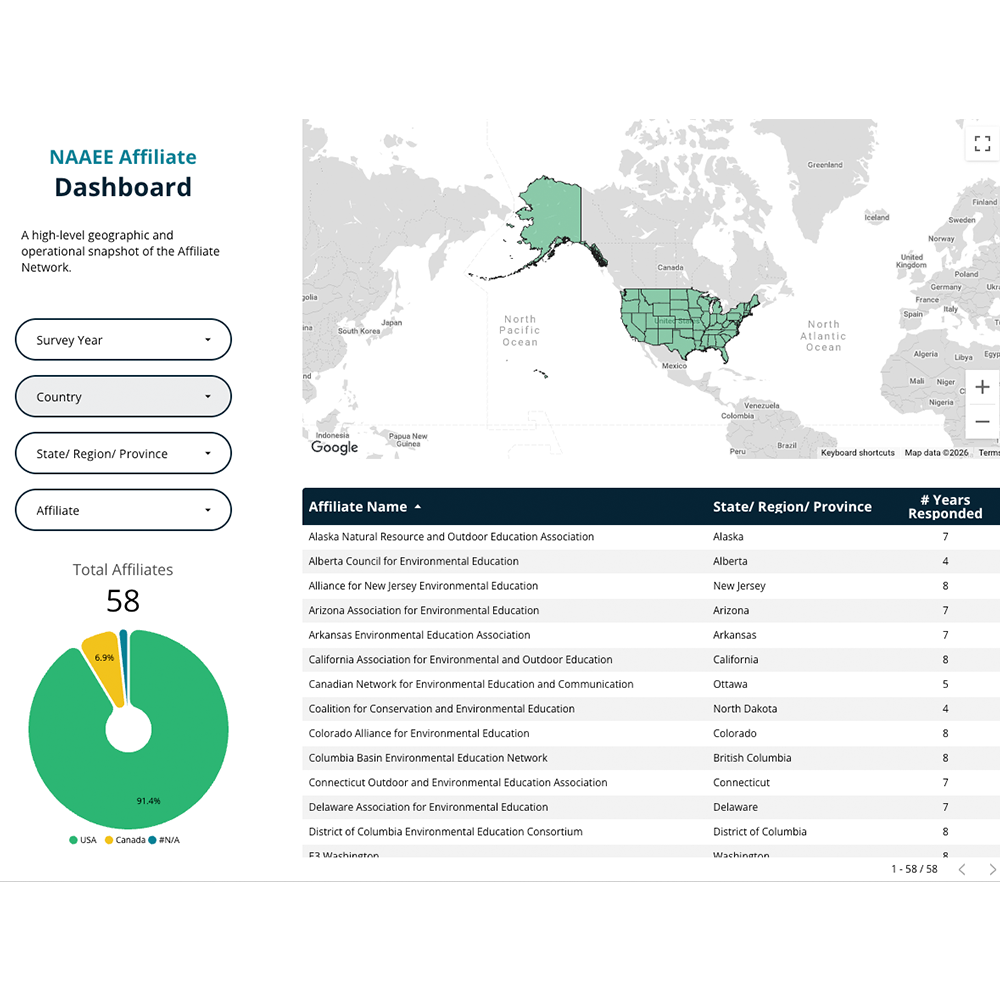Screen dimensions: 1000x1000
Task: Click the Map data ©2026 text
Action: (936, 453)
